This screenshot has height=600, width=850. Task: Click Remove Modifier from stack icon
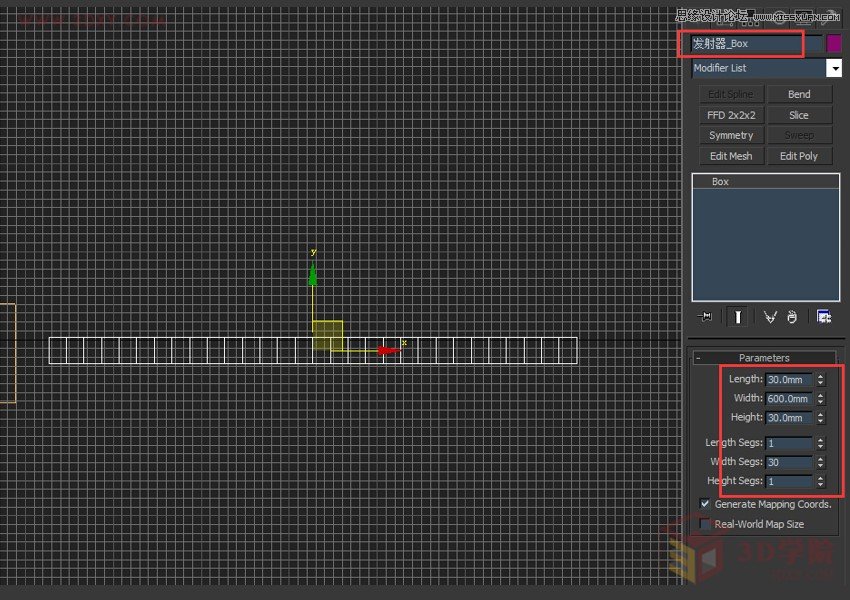click(x=791, y=317)
